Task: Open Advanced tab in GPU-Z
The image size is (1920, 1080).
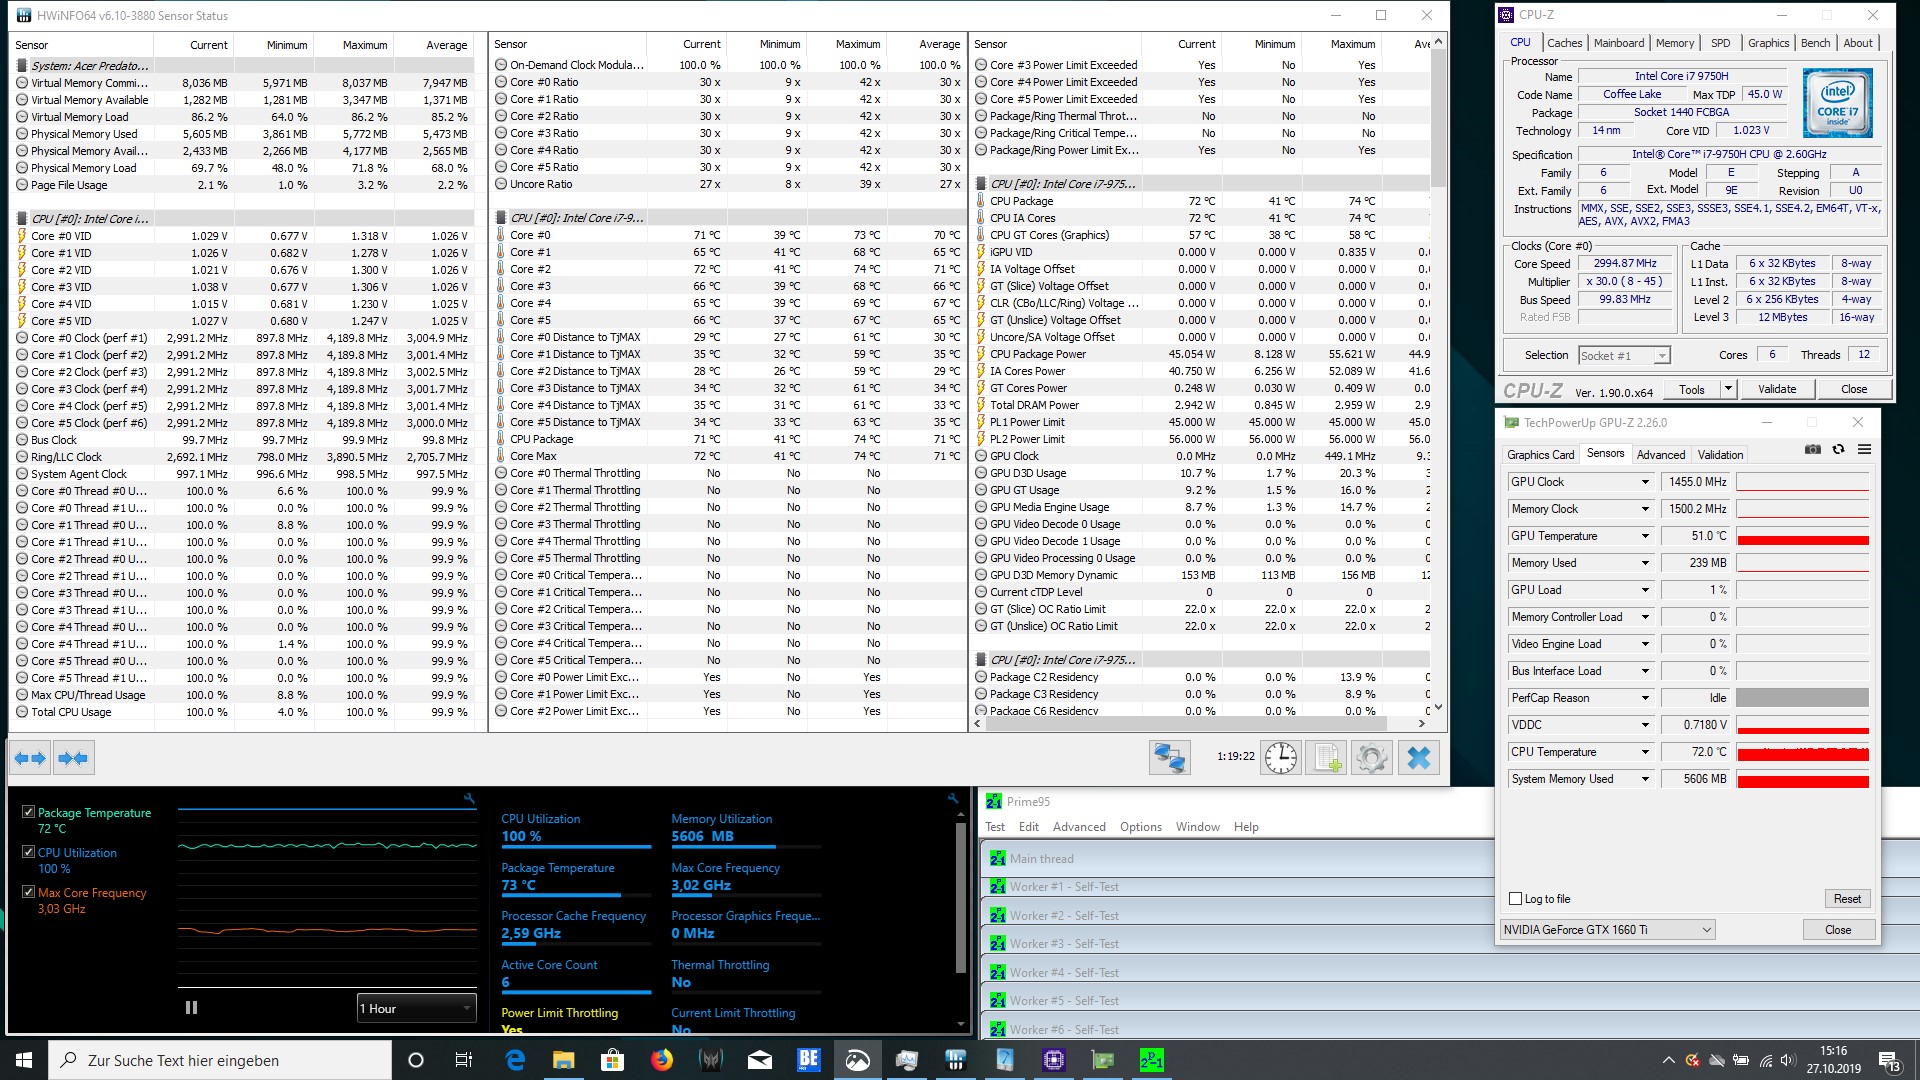Action: pyautogui.click(x=1660, y=455)
